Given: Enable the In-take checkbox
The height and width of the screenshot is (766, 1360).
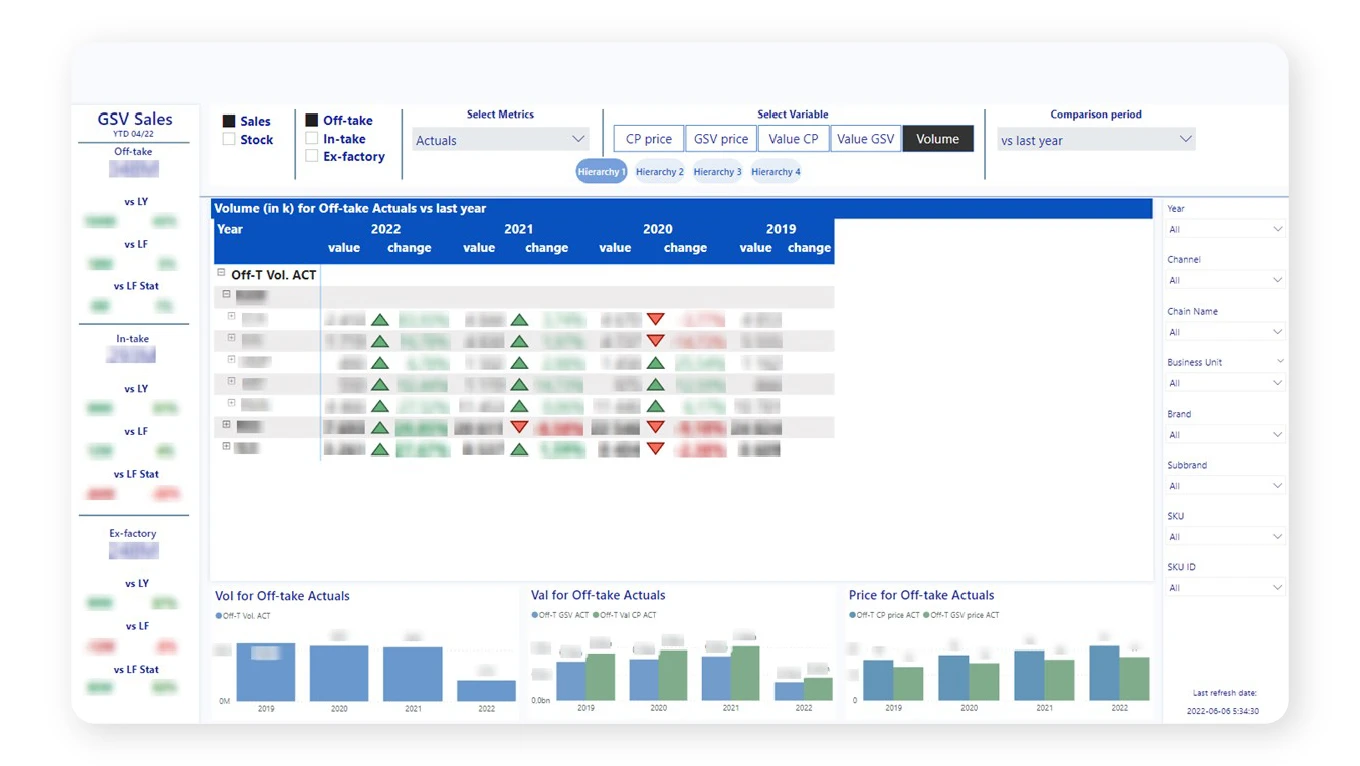Looking at the screenshot, I should tap(312, 139).
